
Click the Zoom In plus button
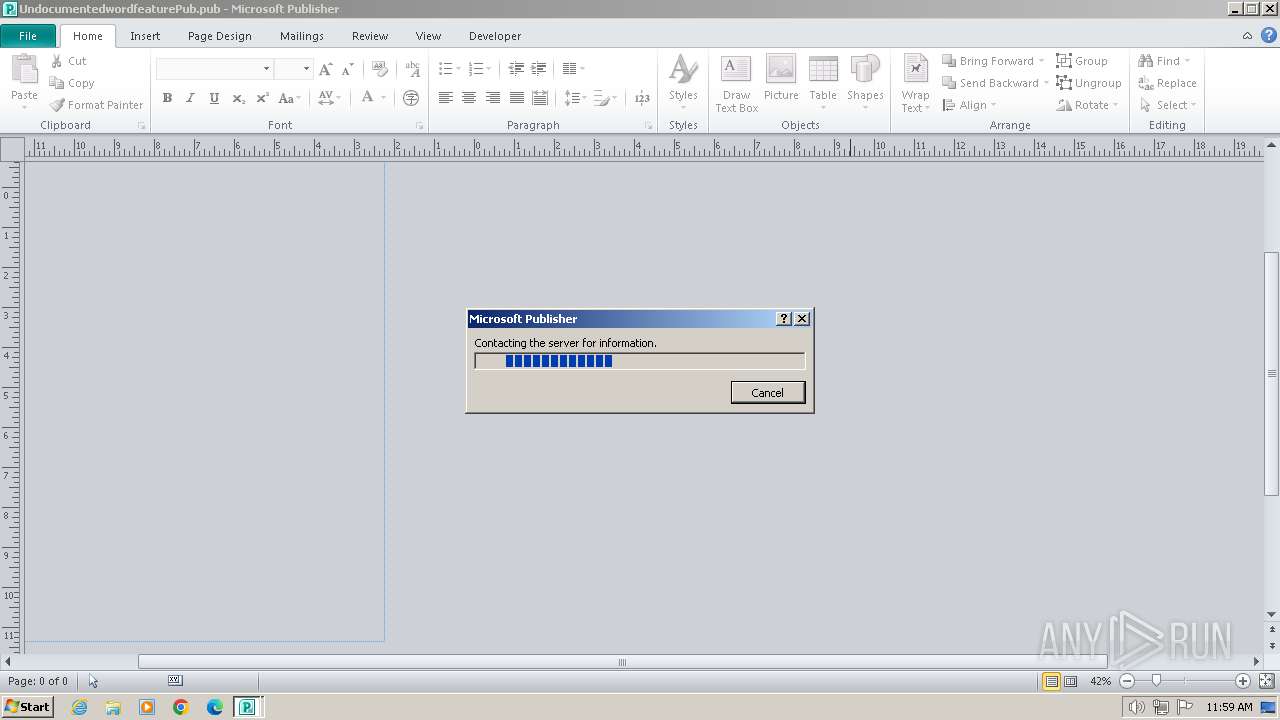click(x=1243, y=681)
